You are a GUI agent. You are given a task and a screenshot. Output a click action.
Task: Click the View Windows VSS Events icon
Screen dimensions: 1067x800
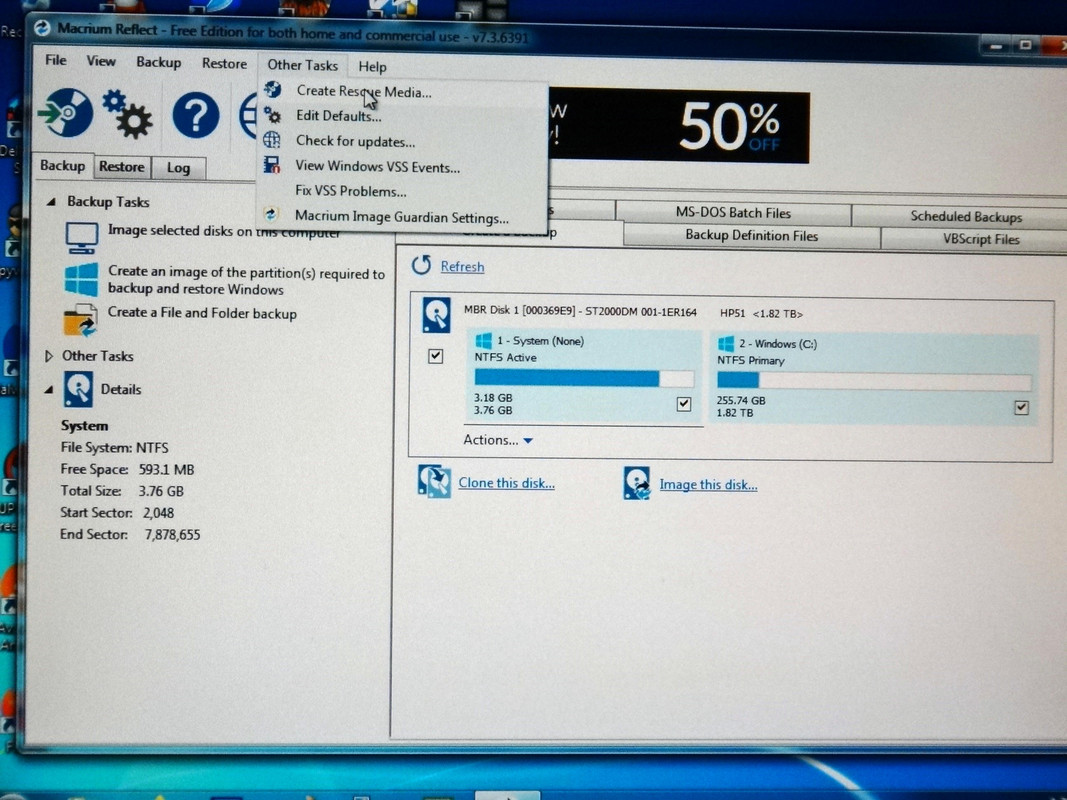click(272, 165)
